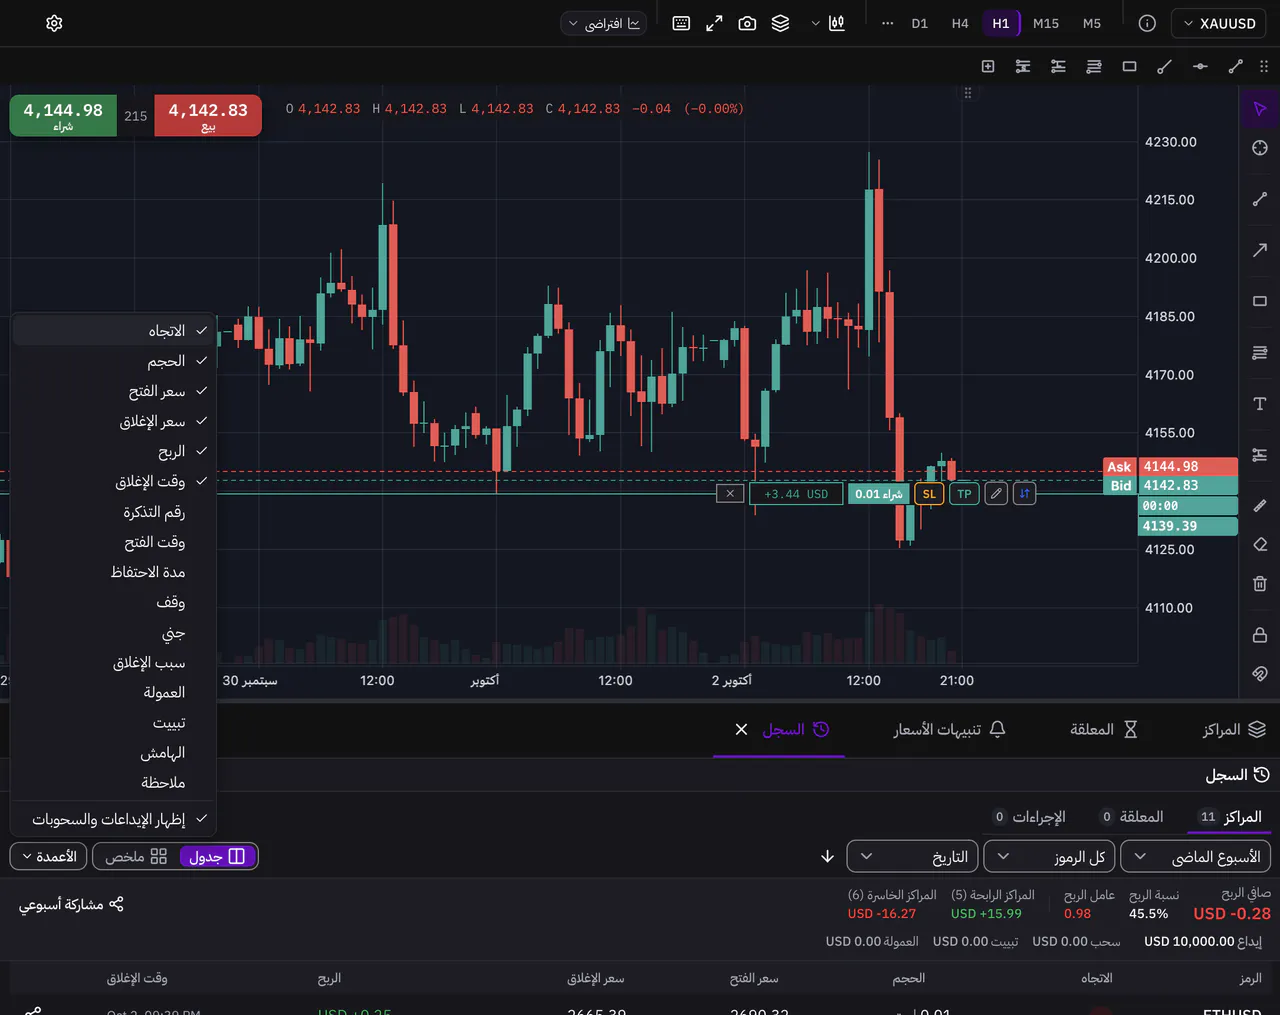Open the stacked layers icon in top toolbar
The image size is (1280, 1015).
coord(781,23)
